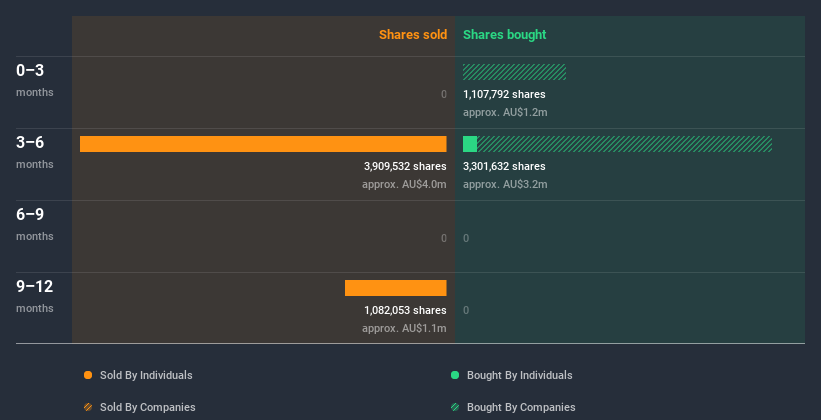Image resolution: width=821 pixels, height=420 pixels.
Task: Click the solid green segment in 3–6 months
Action: click(x=470, y=144)
